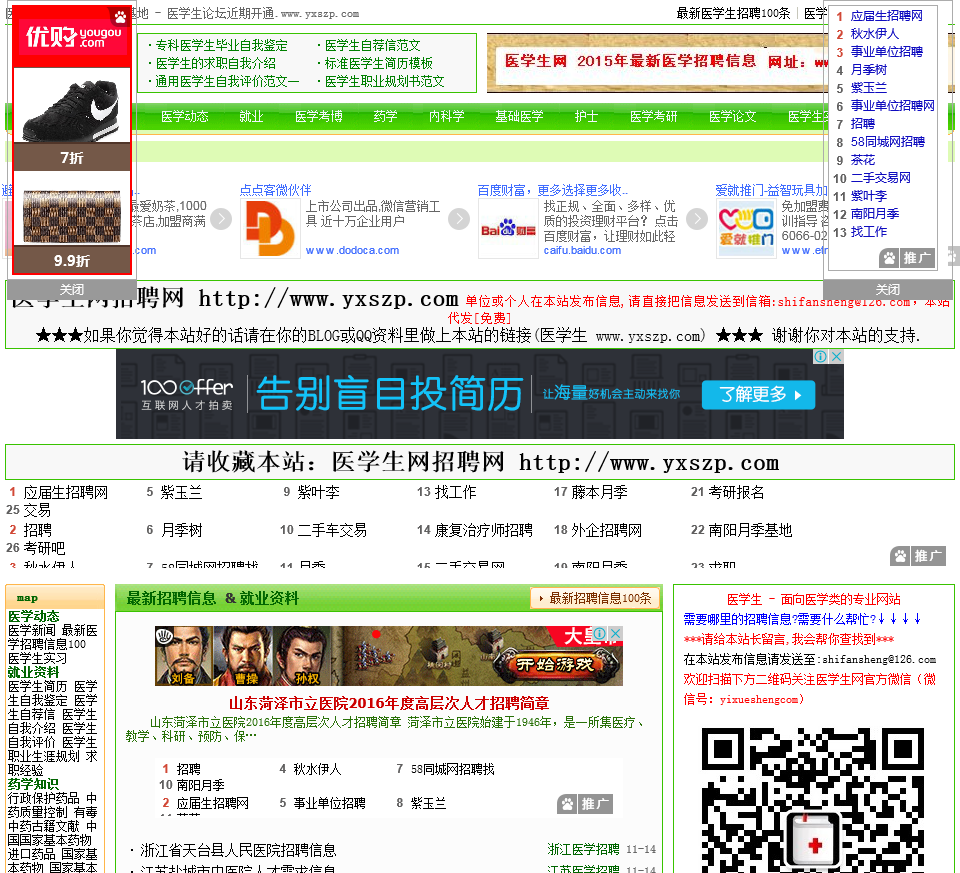Click the 医学生网 2015年最新医学招聘信息 banner
Image resolution: width=960 pixels, height=873 pixels.
point(658,61)
